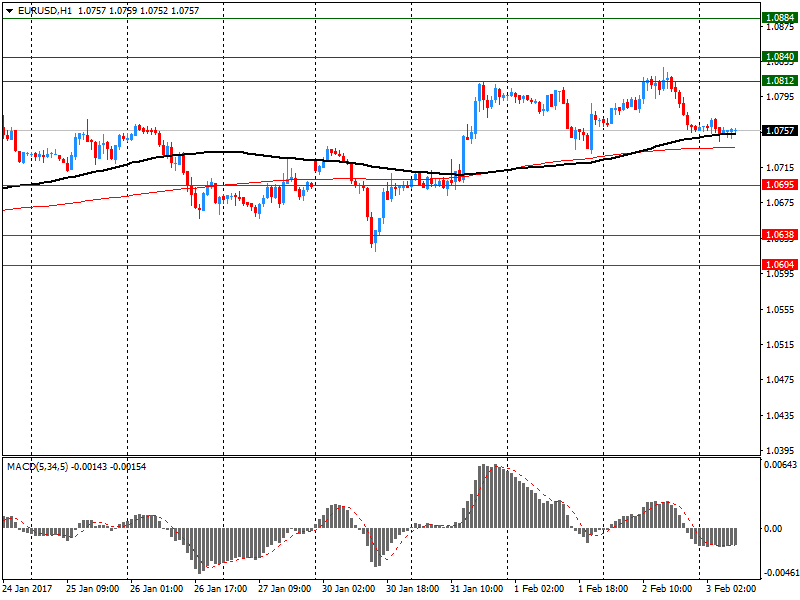Screen dimensions: 800x600
Task: Click the 1.0675 price scale value
Action: pos(780,203)
